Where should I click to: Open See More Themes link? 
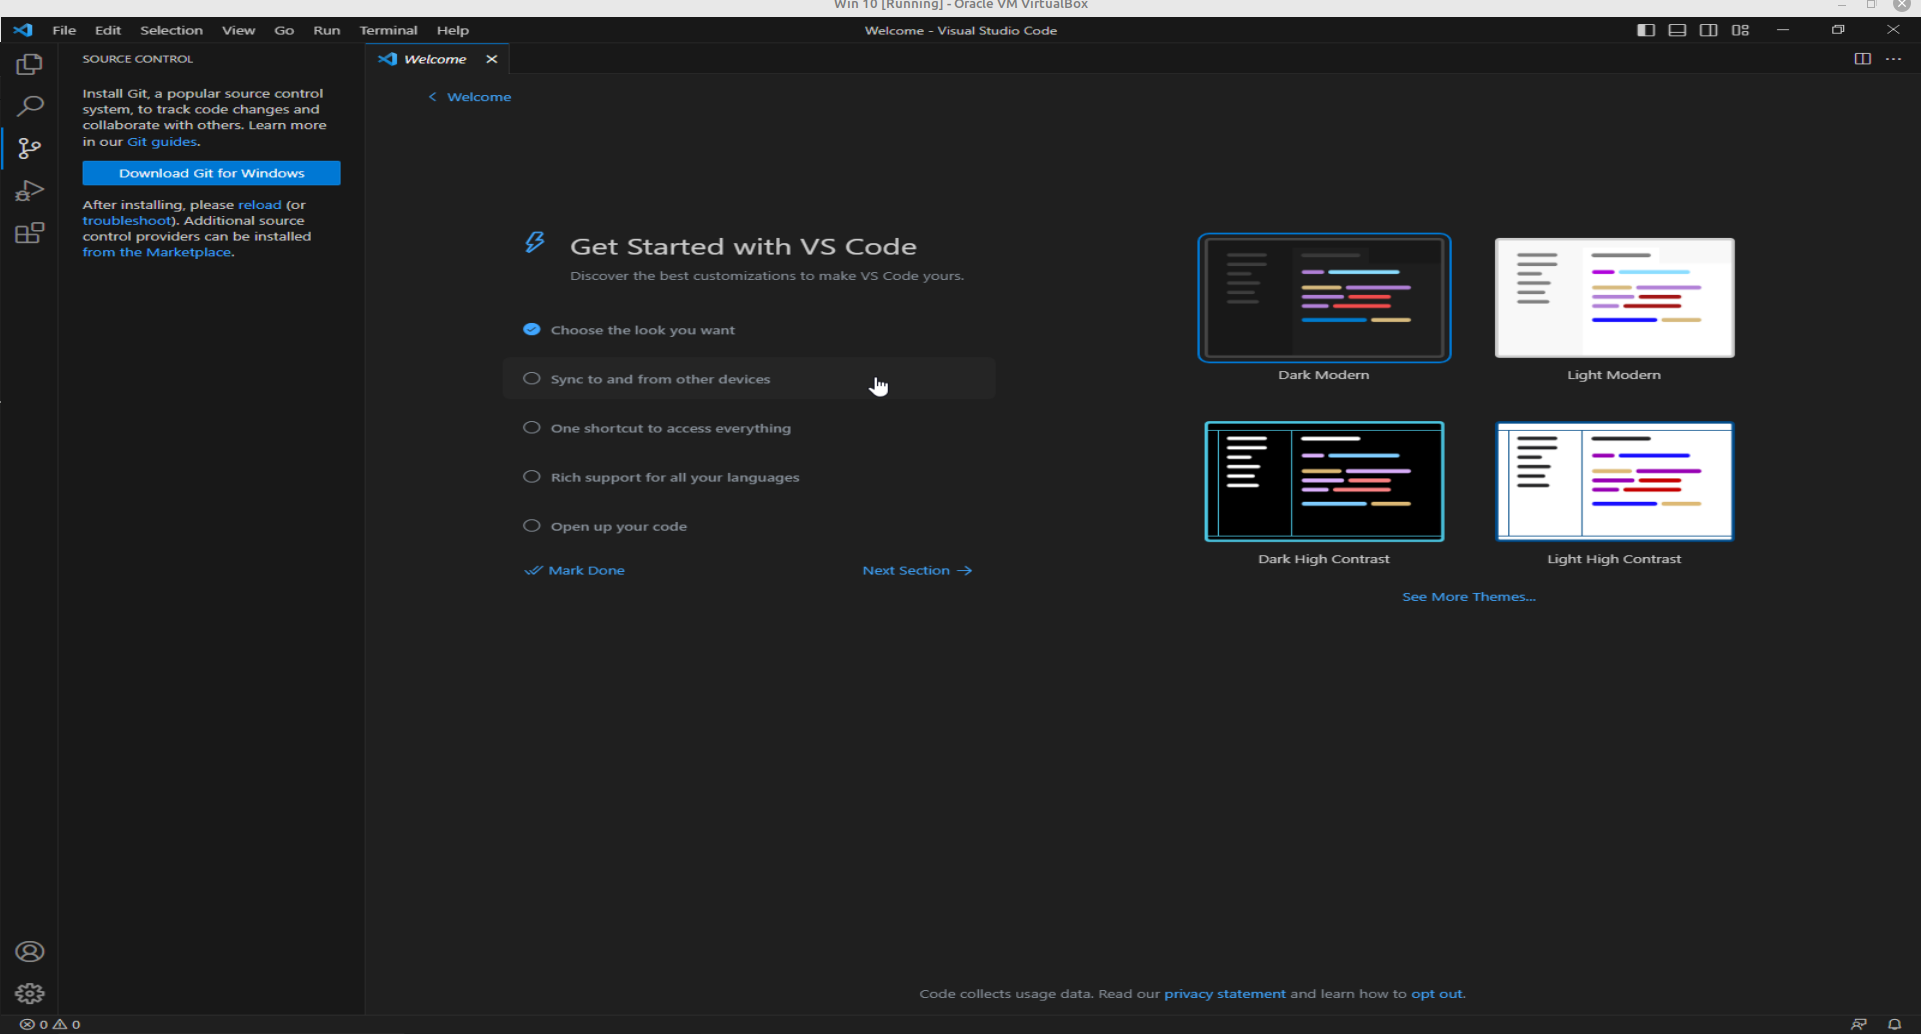[1469, 597]
